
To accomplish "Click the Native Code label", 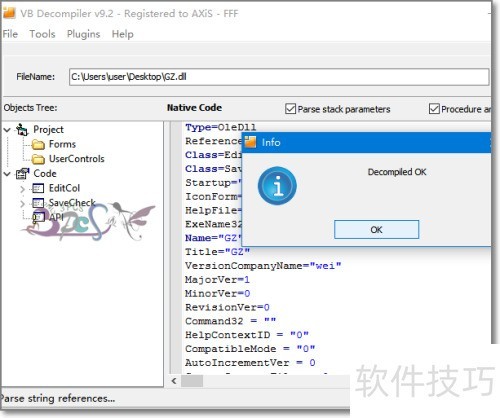I will (194, 108).
